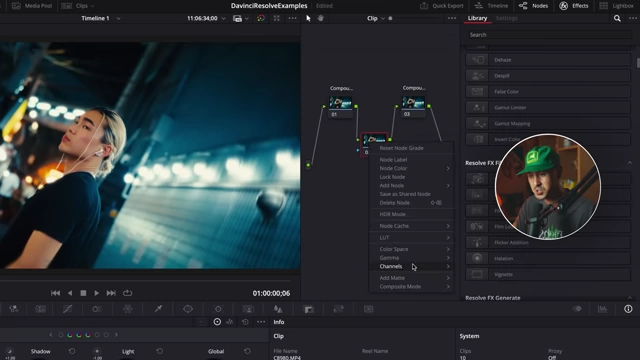The image size is (640, 360).
Task: Expand Add Matte submenu
Action: tap(411, 278)
